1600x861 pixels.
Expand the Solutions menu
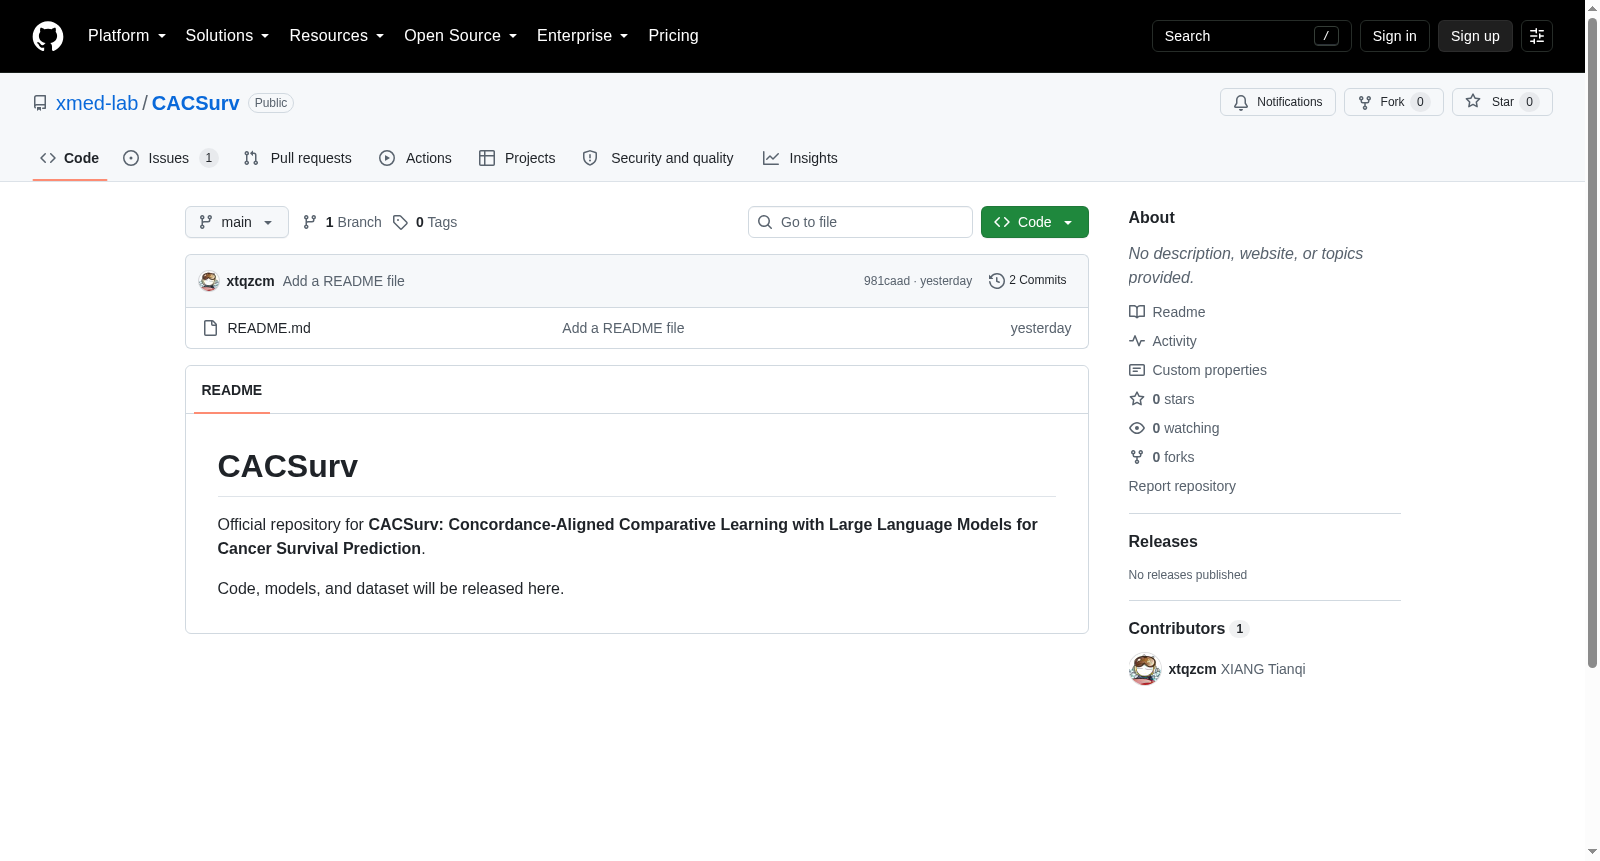point(227,36)
